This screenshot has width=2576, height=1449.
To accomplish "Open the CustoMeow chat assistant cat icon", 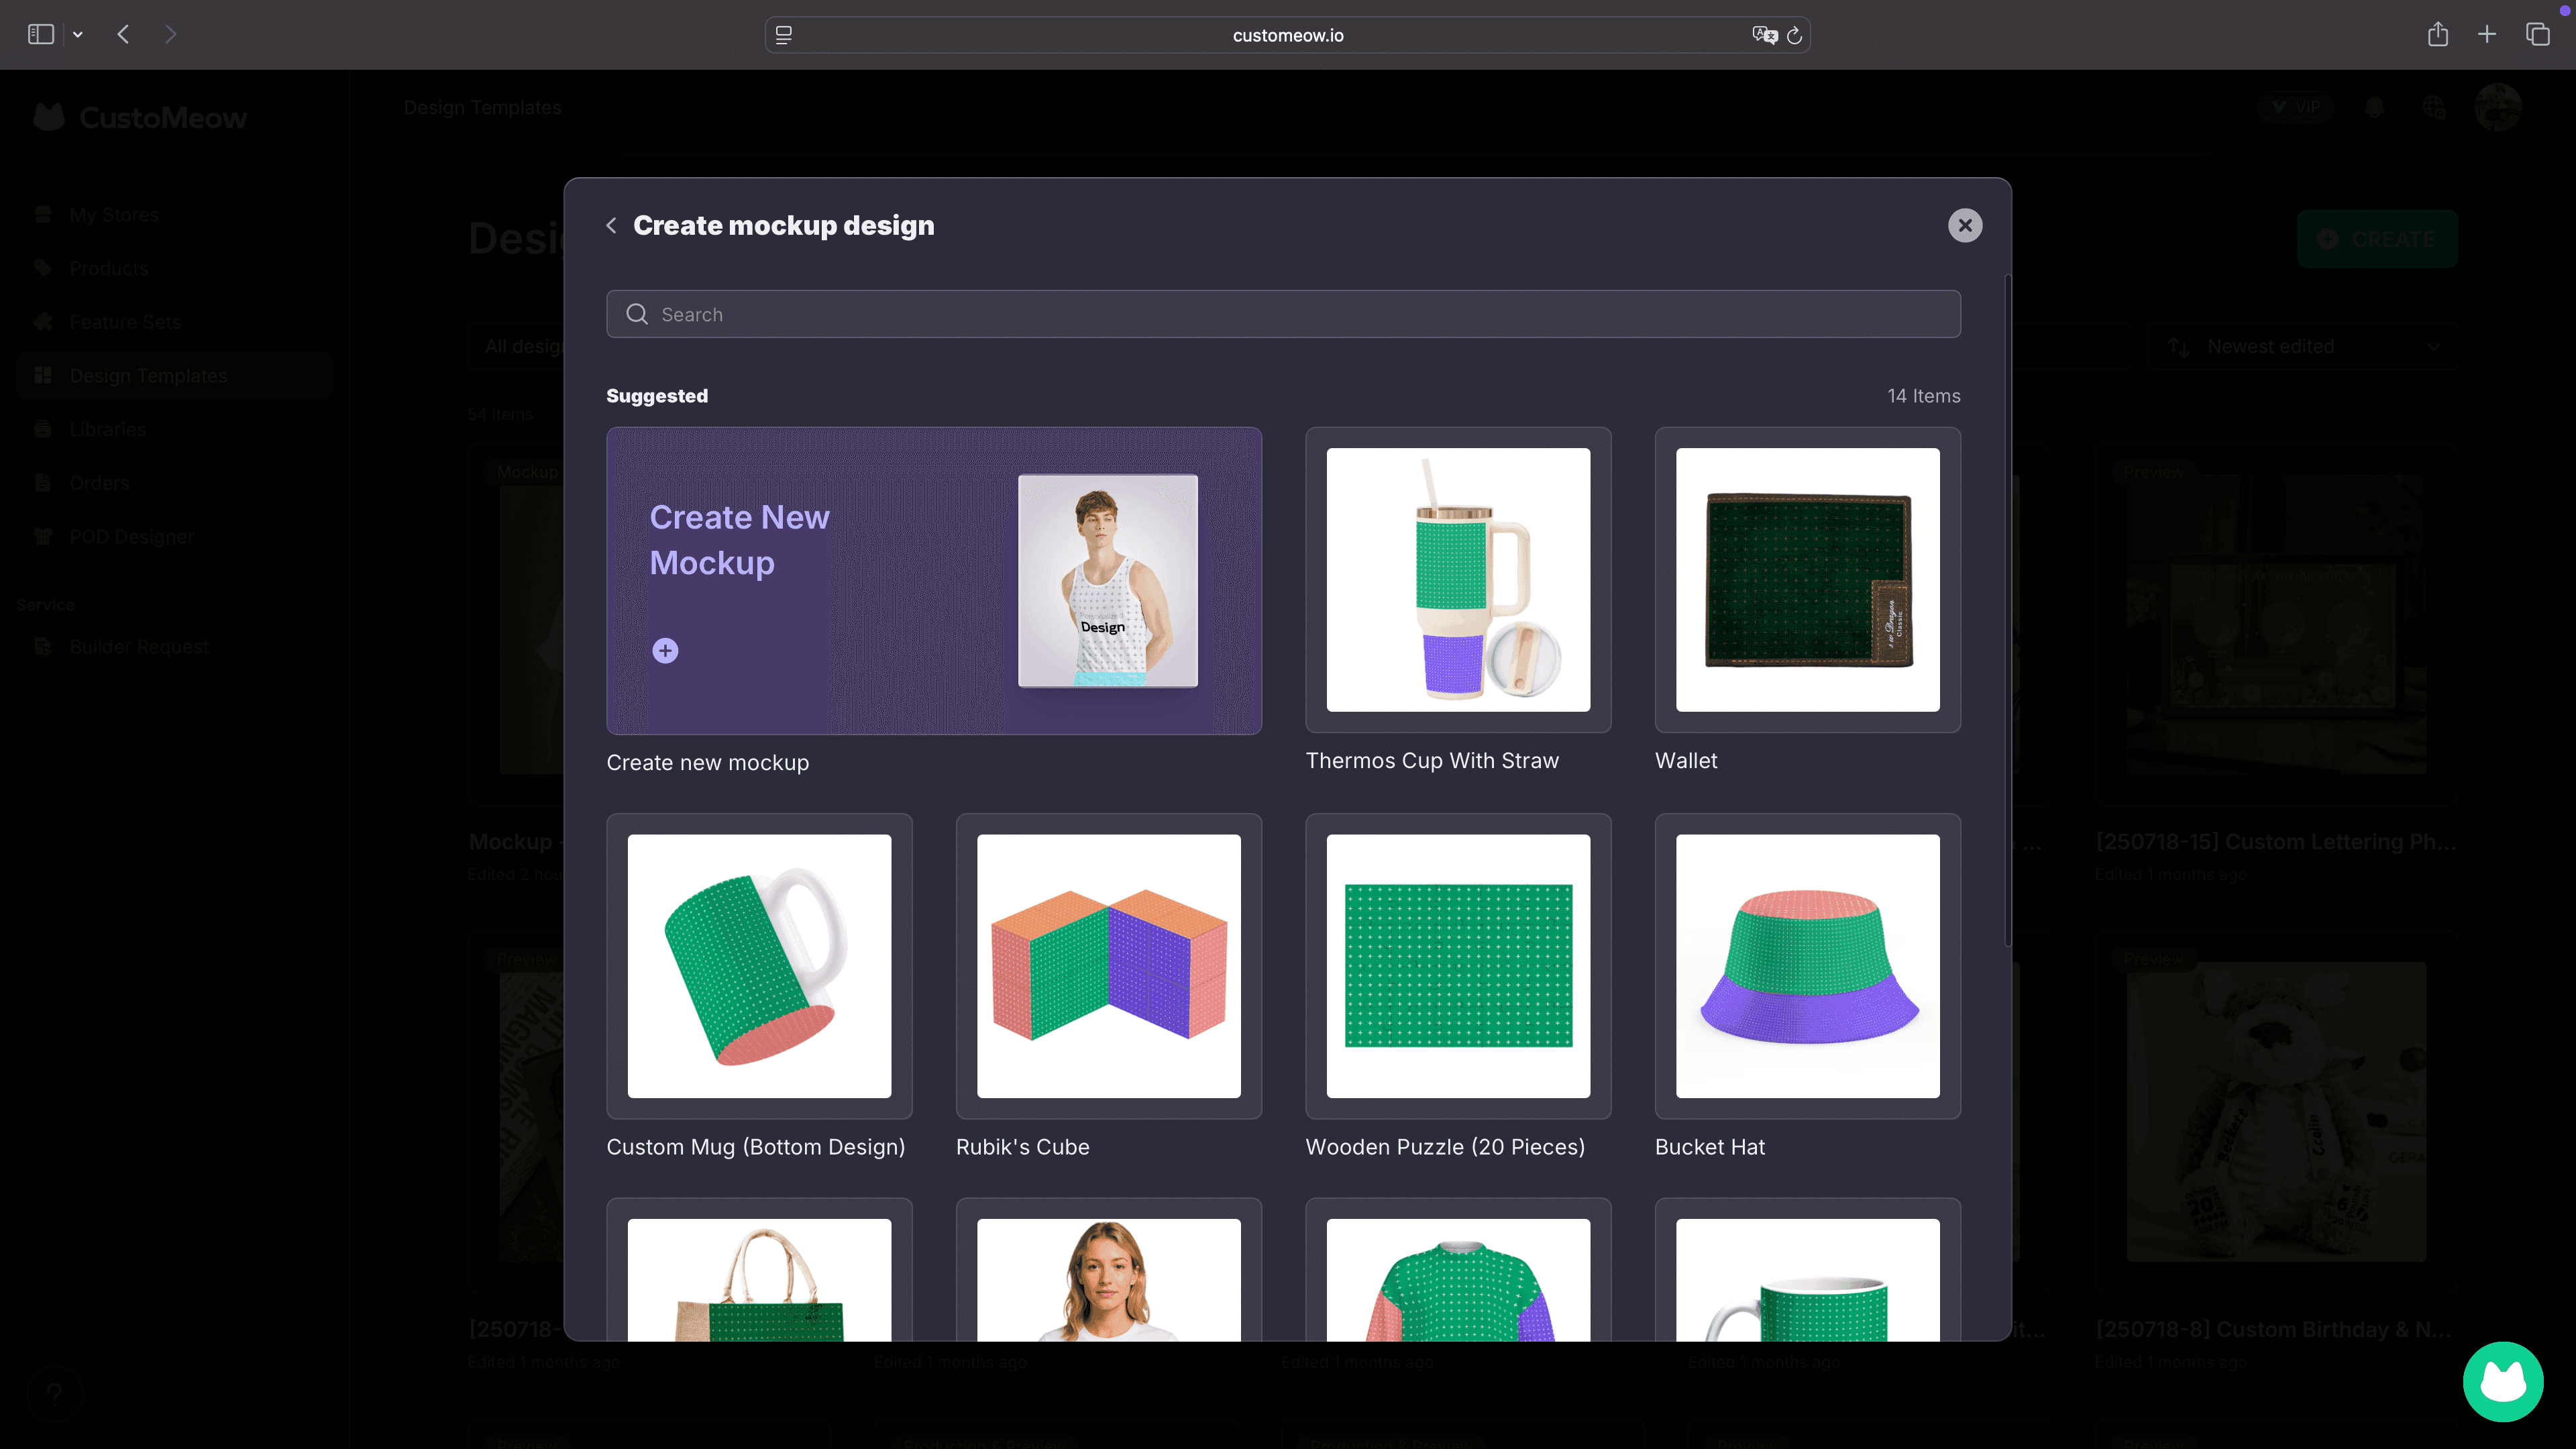I will point(2502,1381).
